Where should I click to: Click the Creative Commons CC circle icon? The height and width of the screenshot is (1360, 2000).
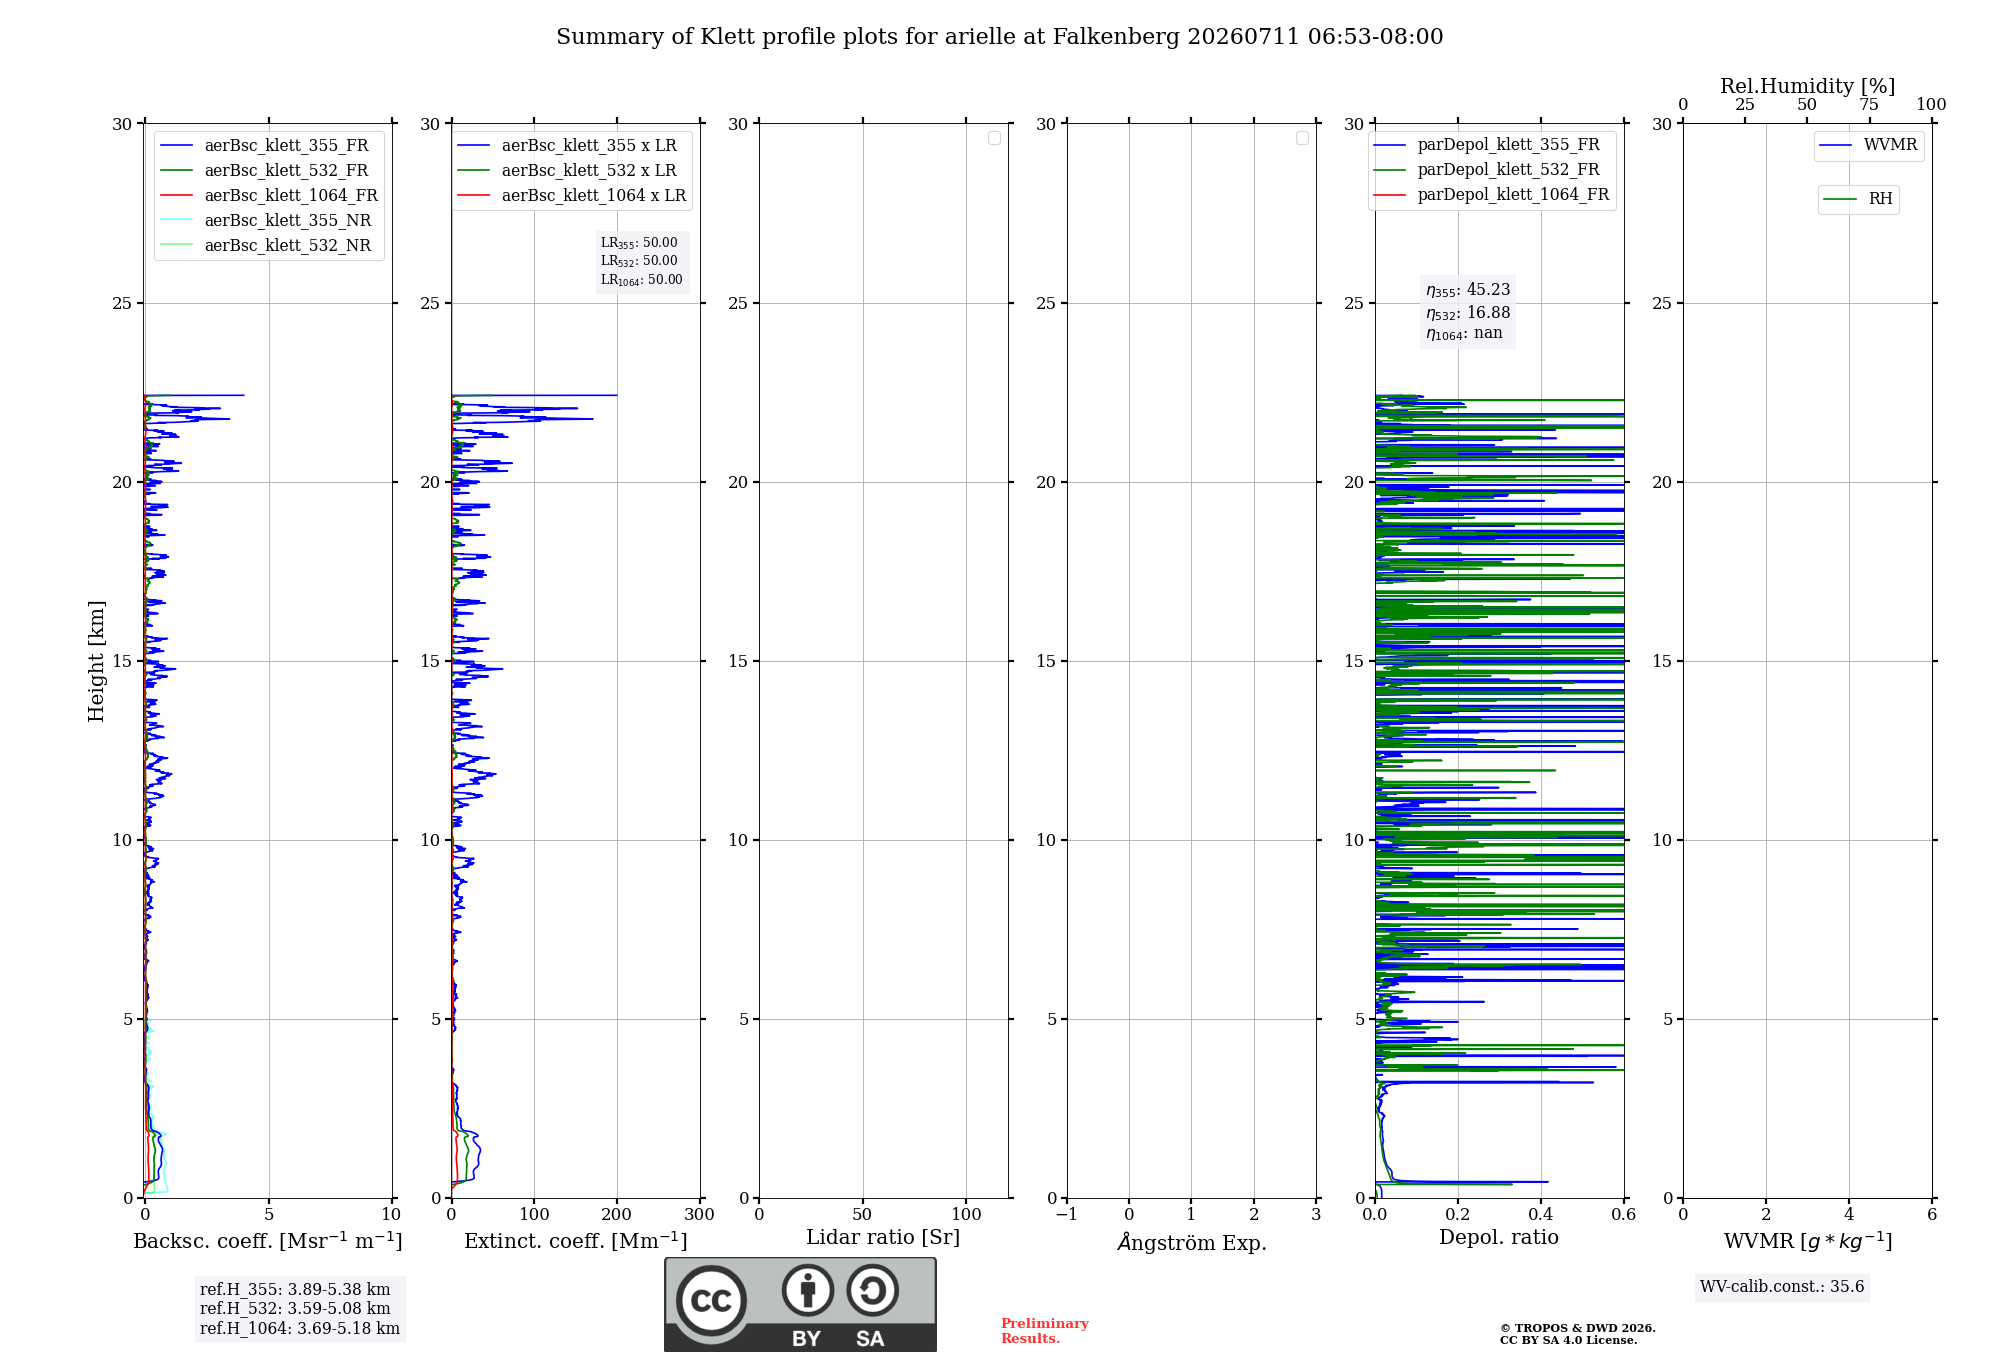click(x=711, y=1301)
